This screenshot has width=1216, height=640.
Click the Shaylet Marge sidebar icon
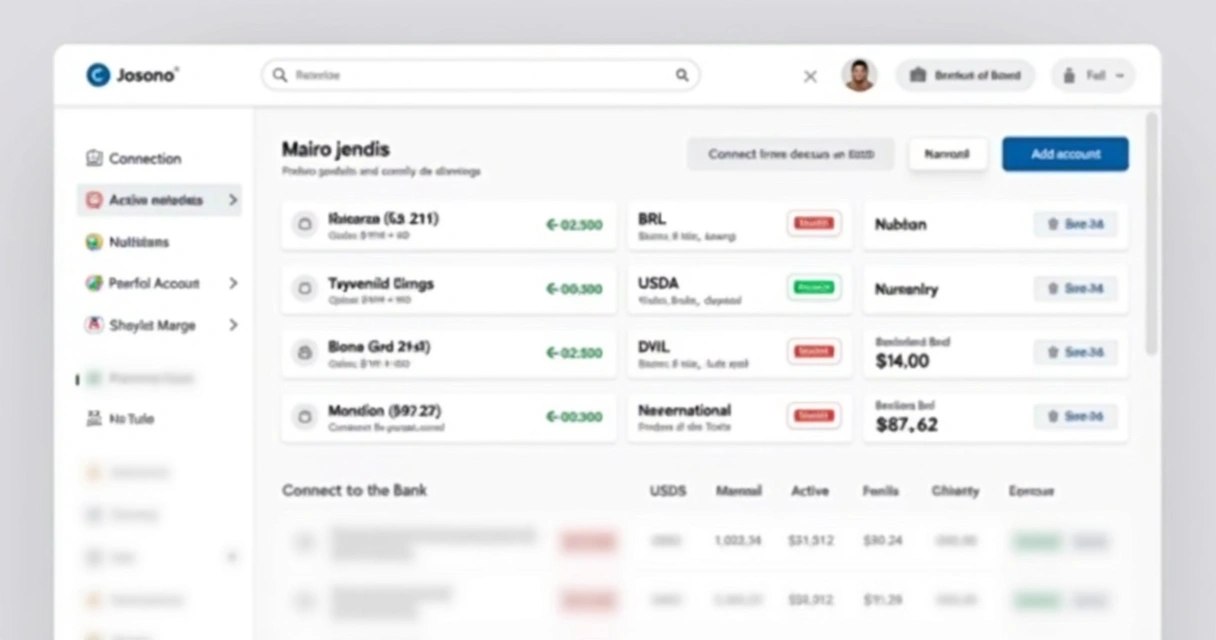pos(94,325)
